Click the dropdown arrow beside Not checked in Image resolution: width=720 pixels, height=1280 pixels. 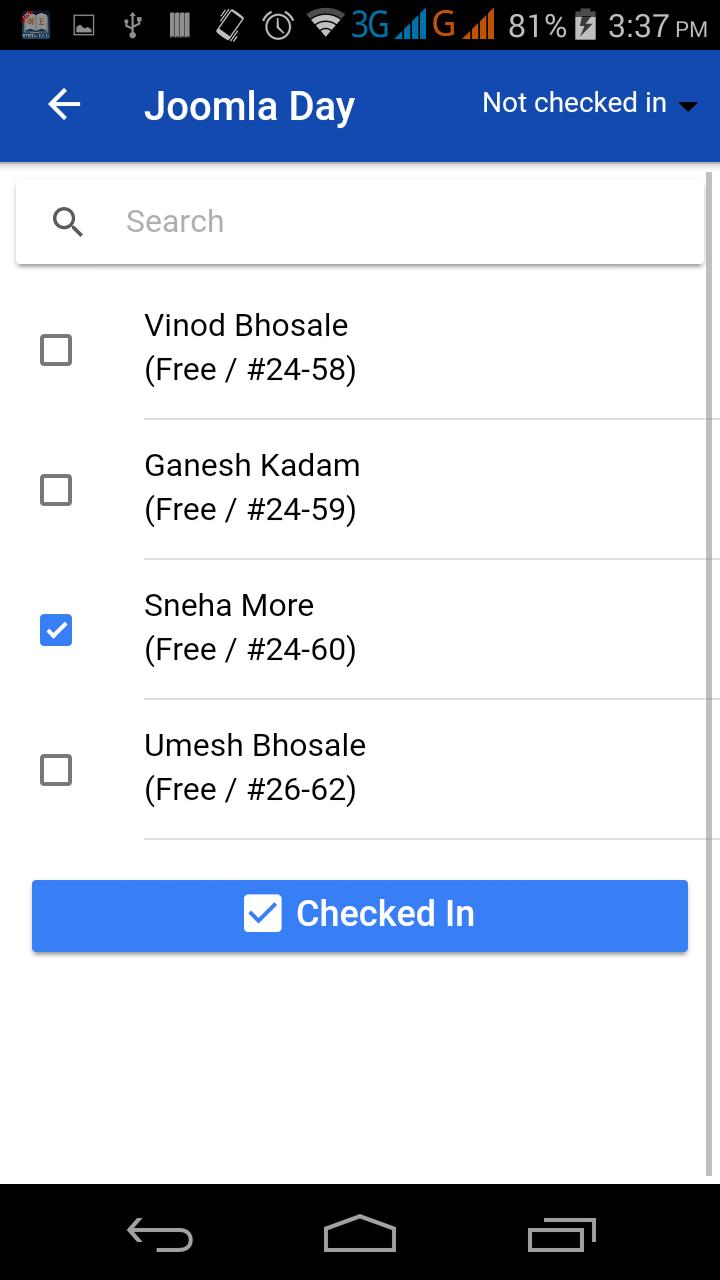pyautogui.click(x=688, y=106)
